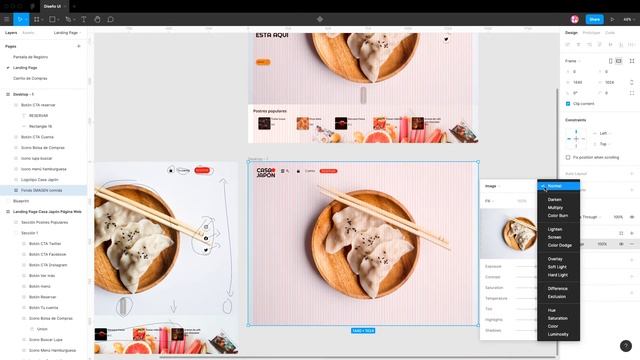This screenshot has height=360, width=640.
Task: Select layer Botón CTA reservar
Action: point(38,105)
